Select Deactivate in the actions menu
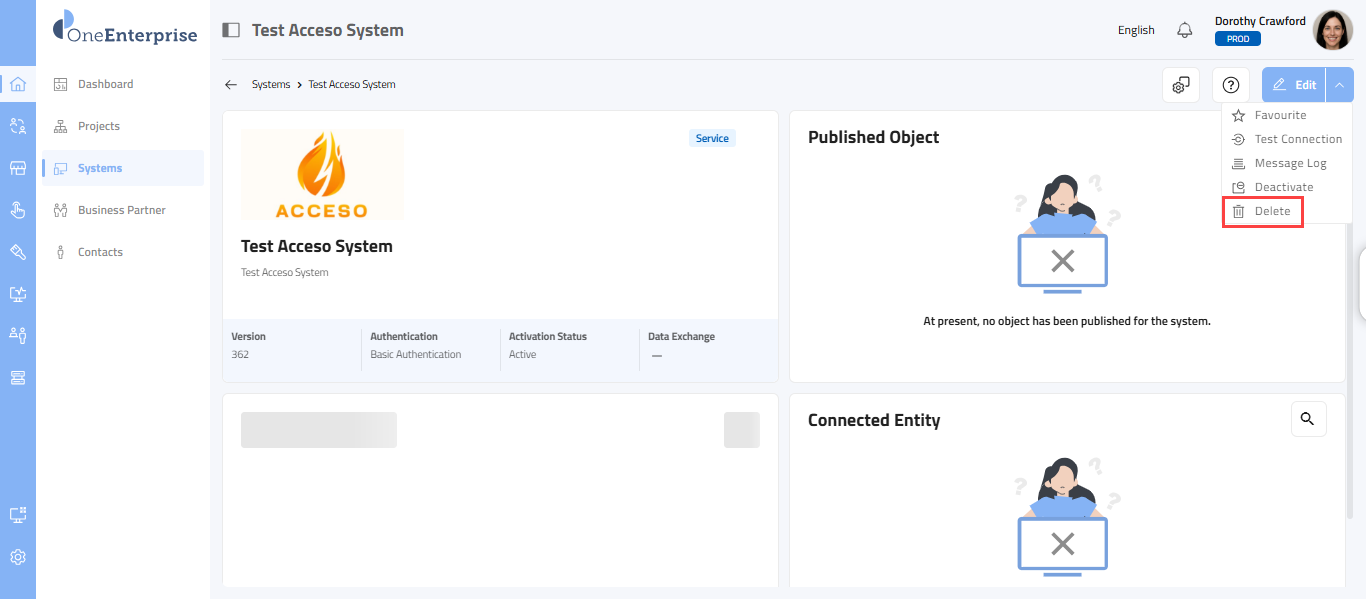 pyautogui.click(x=1283, y=187)
